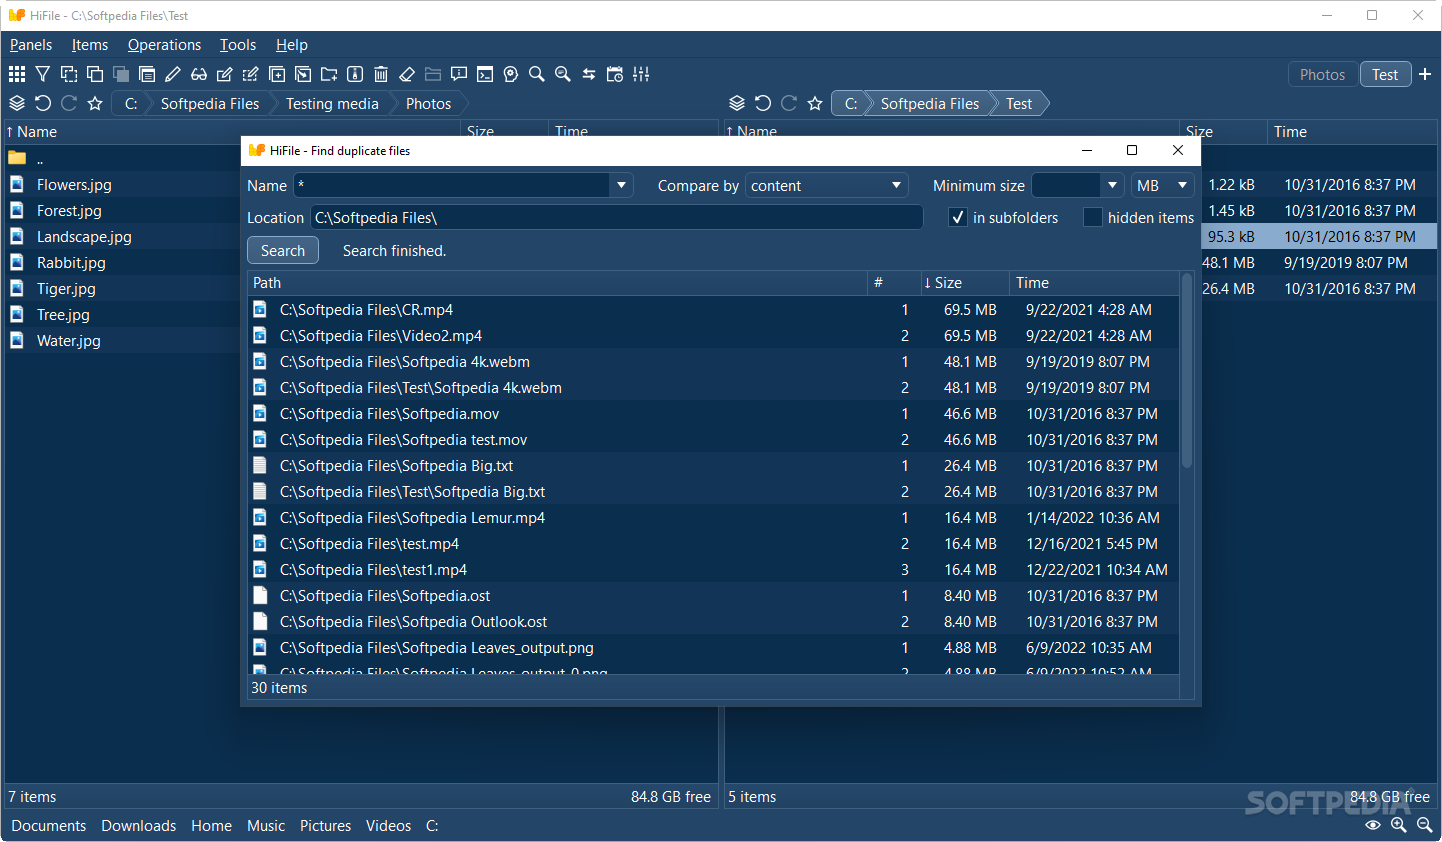Click the thermometer info icon in toolbar
This screenshot has width=1442, height=842.
[355, 74]
